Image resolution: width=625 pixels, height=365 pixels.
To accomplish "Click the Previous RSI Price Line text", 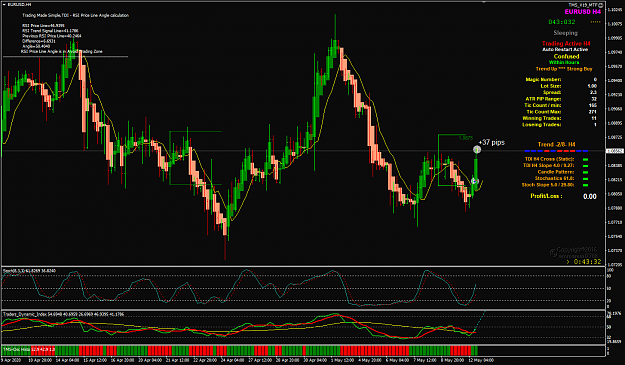I will click(52, 36).
